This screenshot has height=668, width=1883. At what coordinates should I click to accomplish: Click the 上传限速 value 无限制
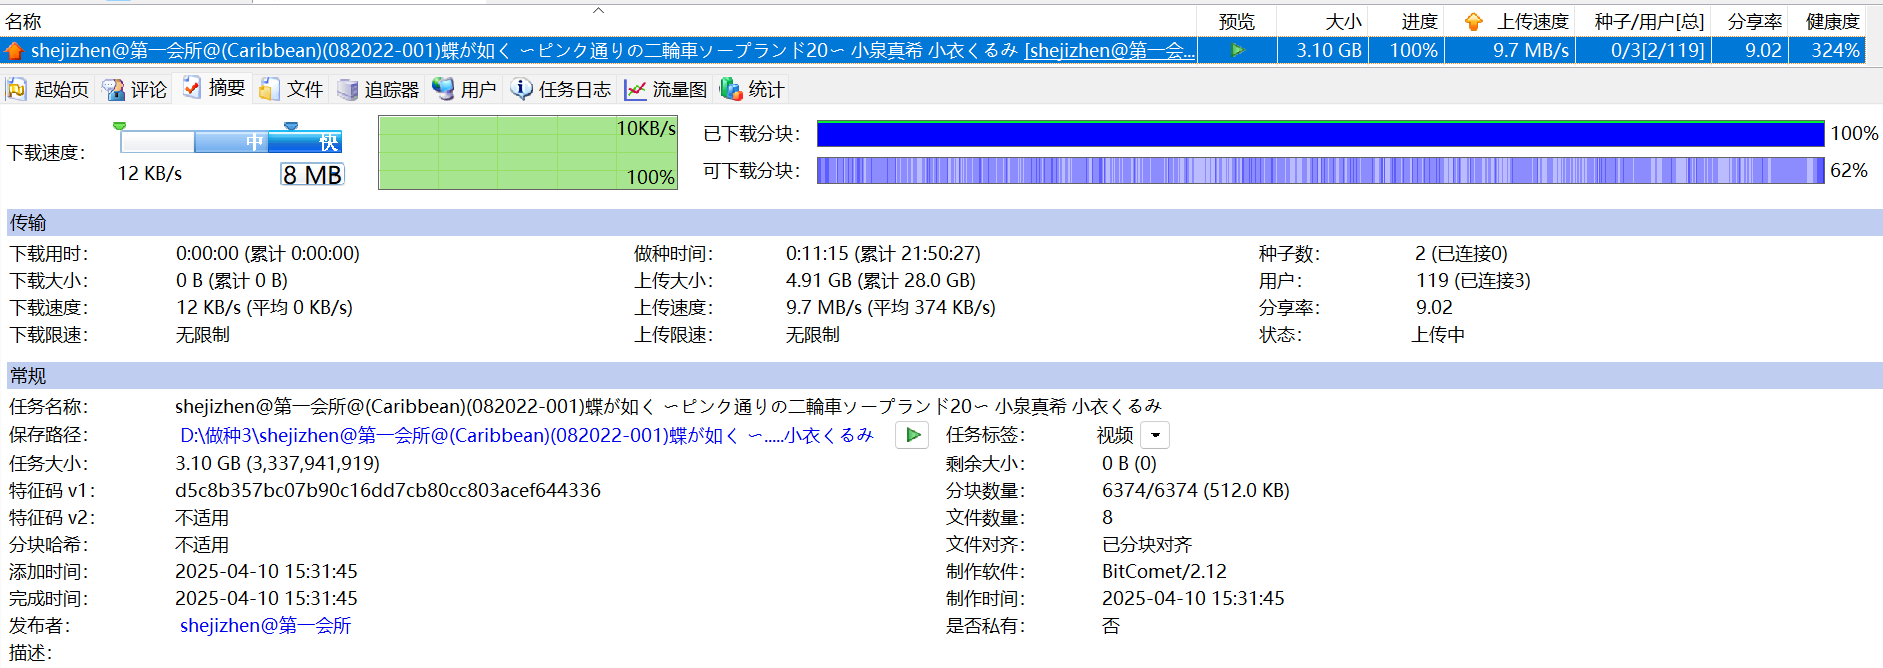(x=812, y=334)
